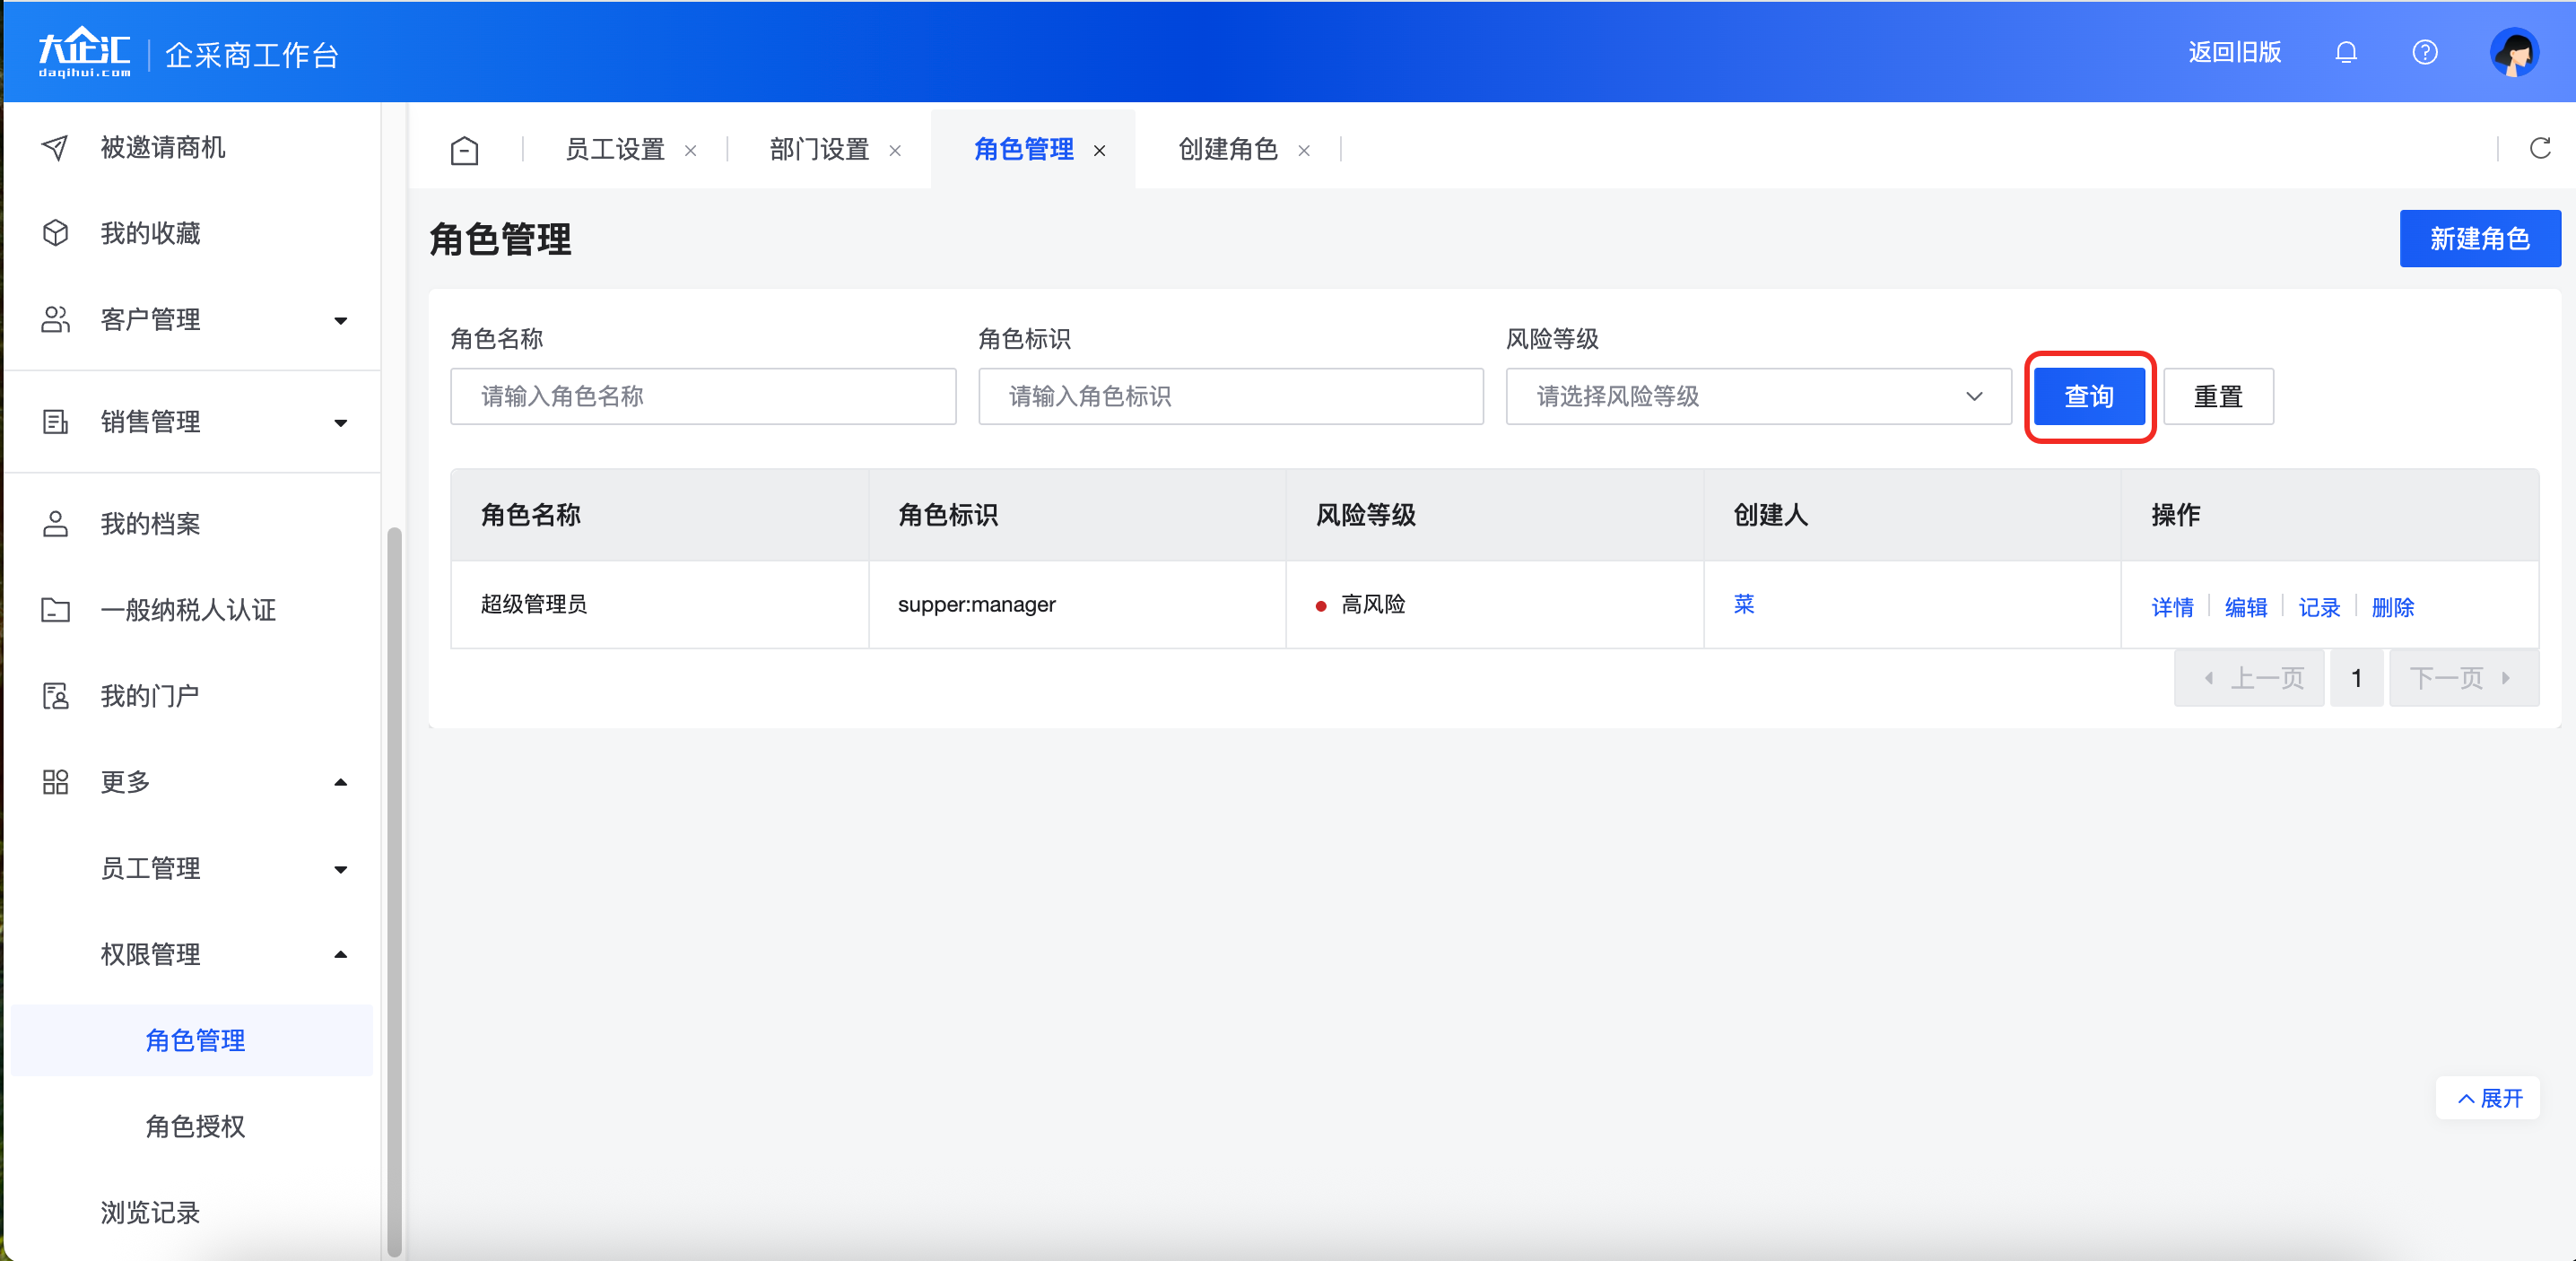
Task: Close the 创建角色 tab
Action: pos(1303,151)
